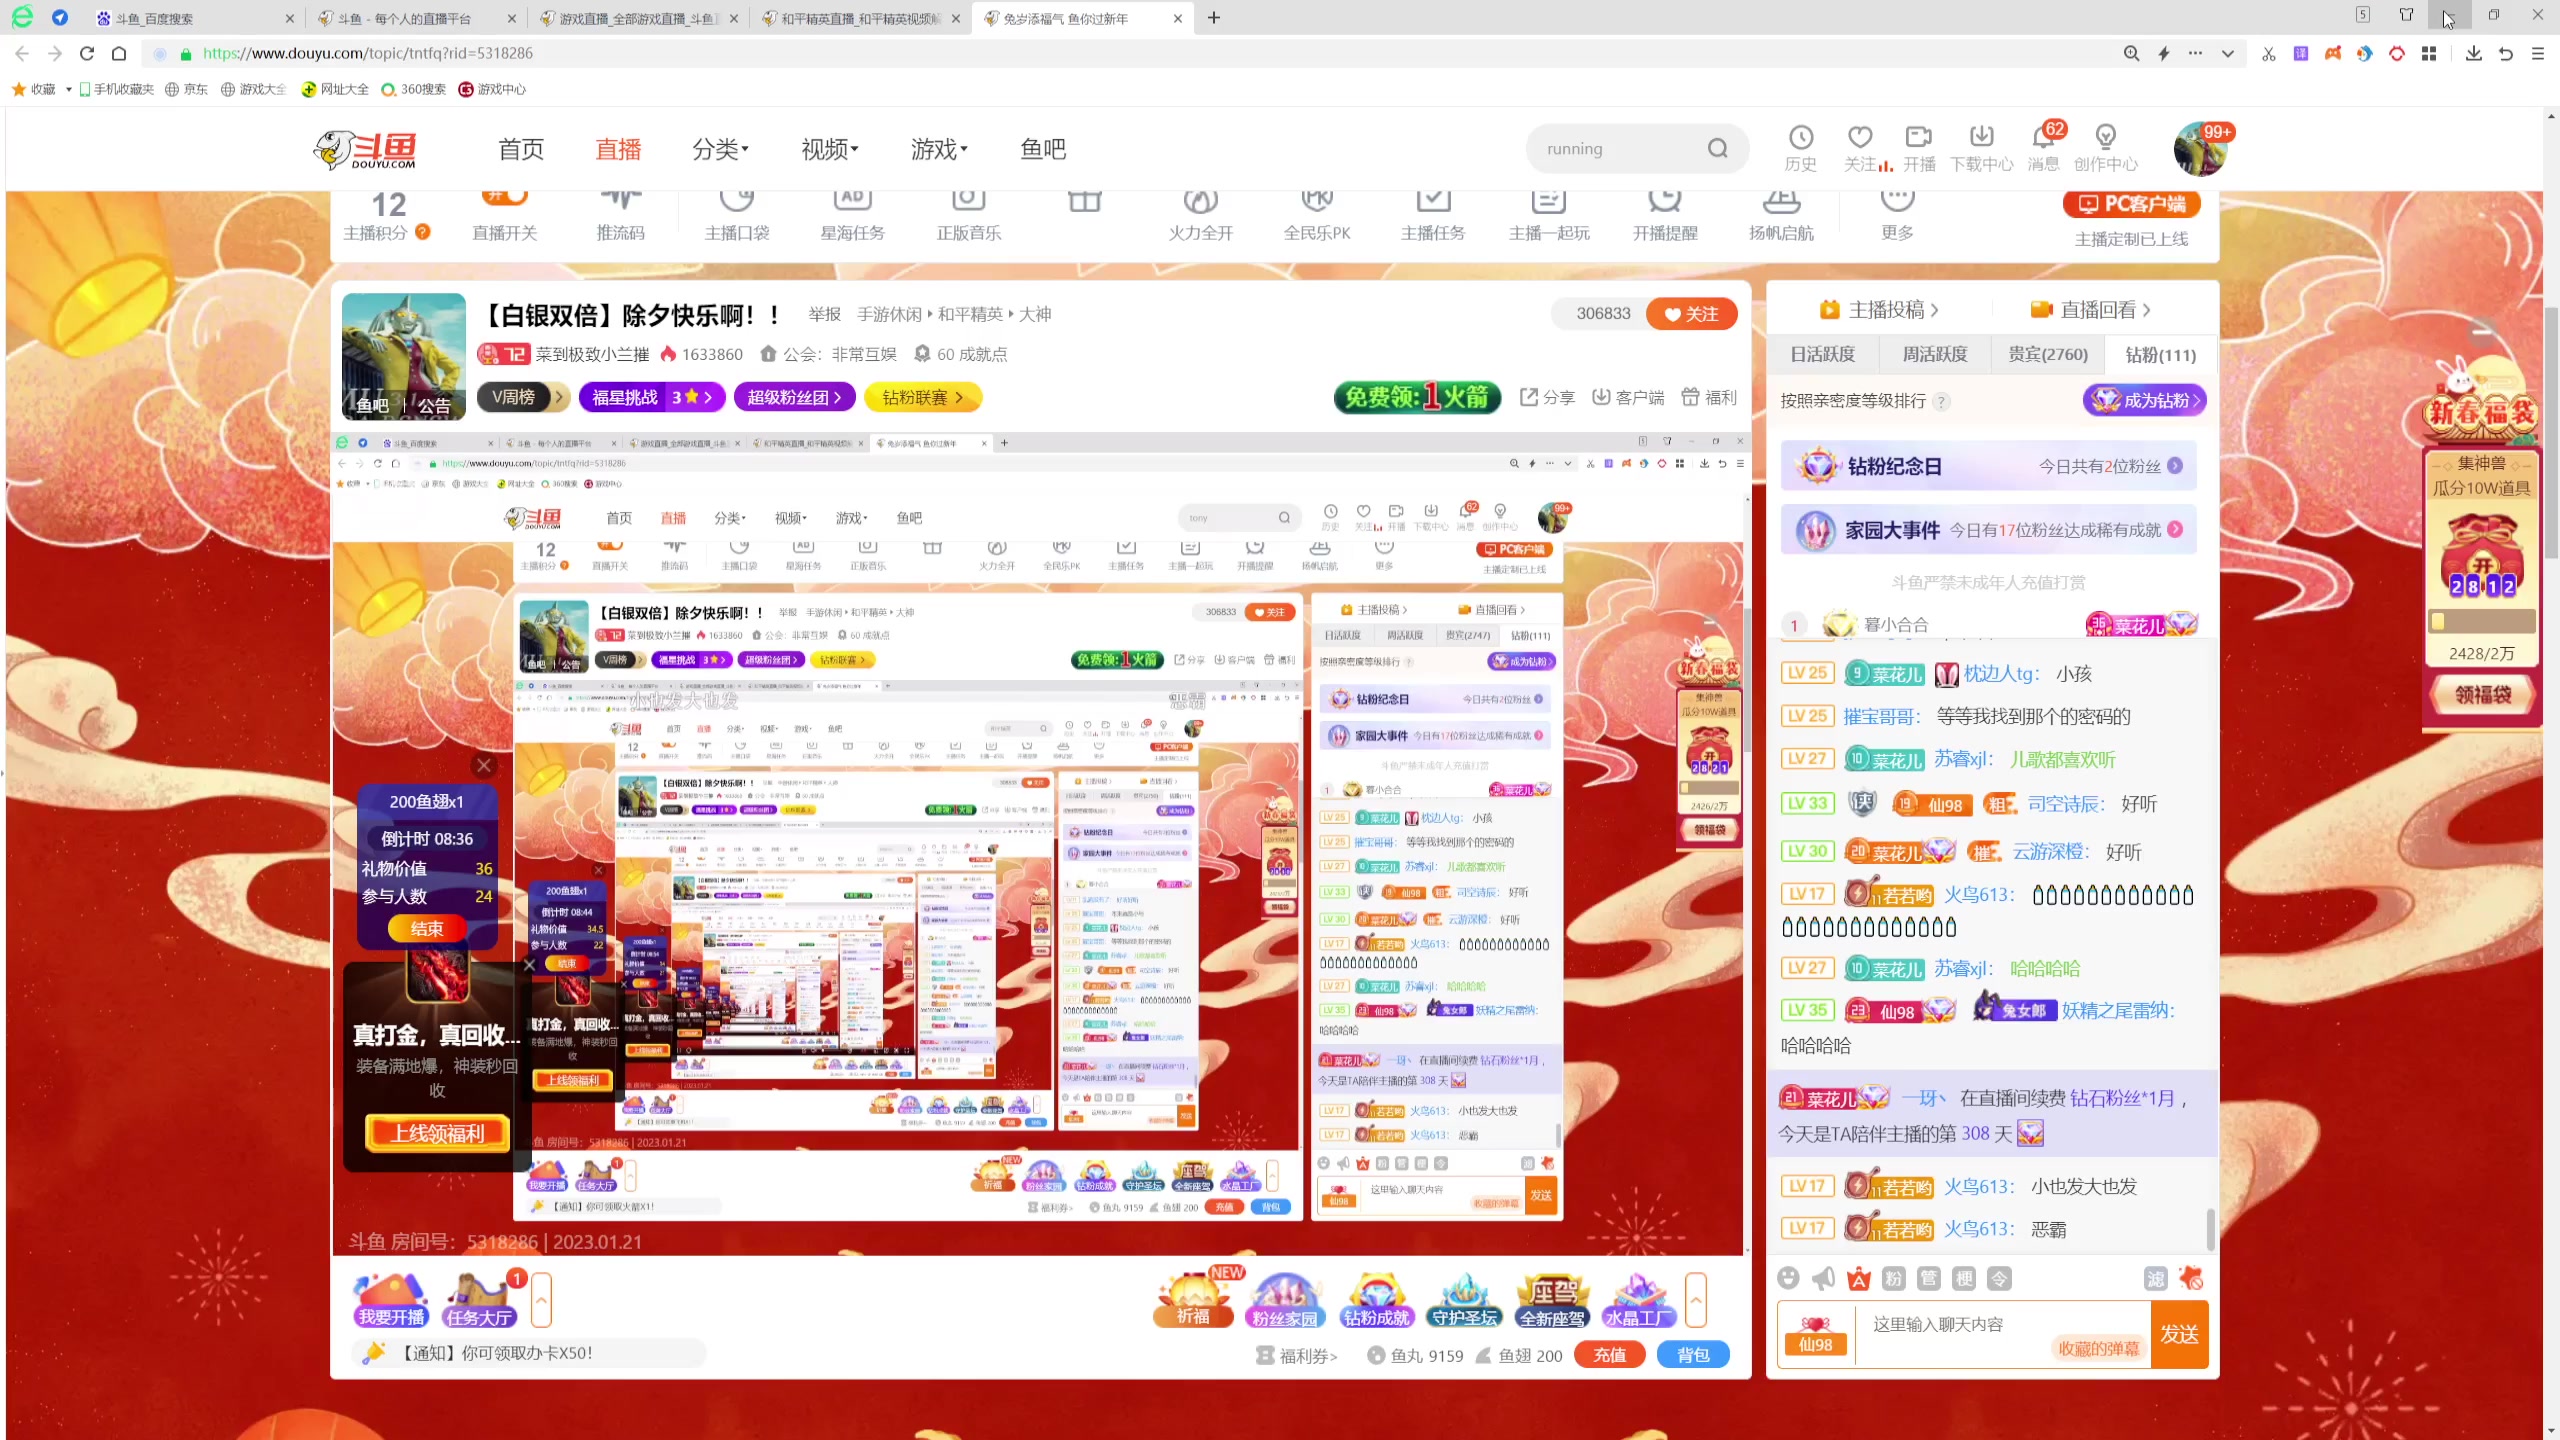Expand the 更多 item in streamer toolbar
The width and height of the screenshot is (2560, 1440).
tap(1897, 216)
